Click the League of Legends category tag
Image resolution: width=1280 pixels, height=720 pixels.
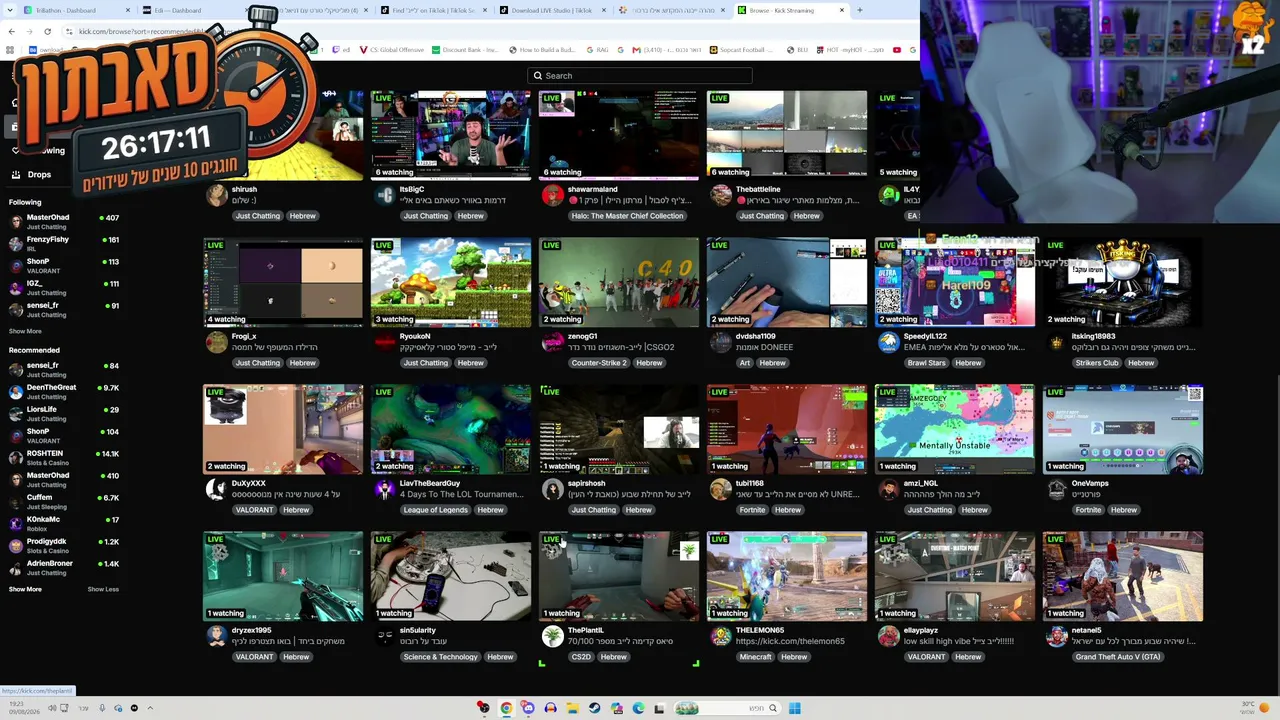[x=435, y=510]
